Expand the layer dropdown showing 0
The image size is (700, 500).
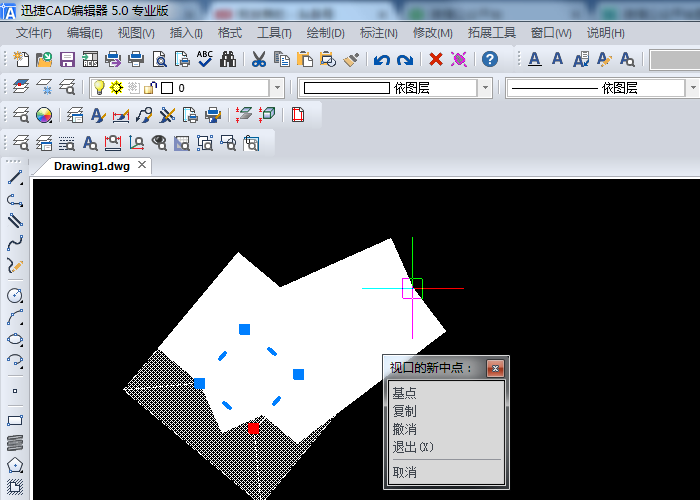(277, 88)
